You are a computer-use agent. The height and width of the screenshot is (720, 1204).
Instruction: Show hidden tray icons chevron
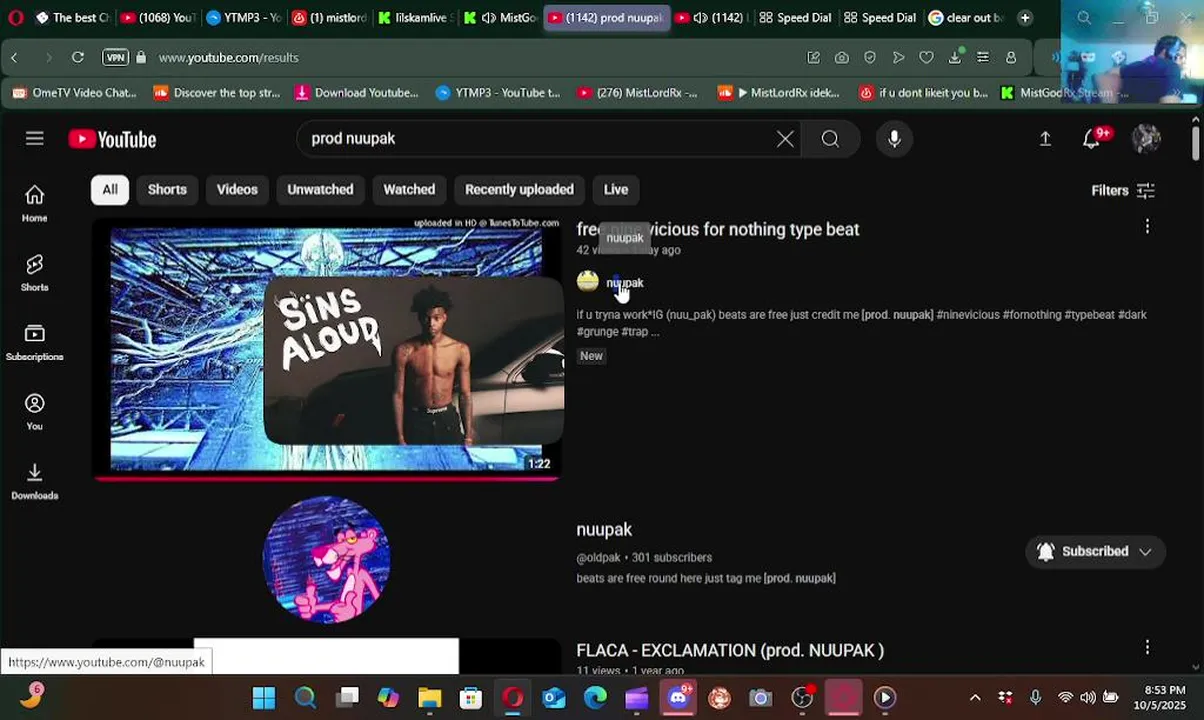975,698
